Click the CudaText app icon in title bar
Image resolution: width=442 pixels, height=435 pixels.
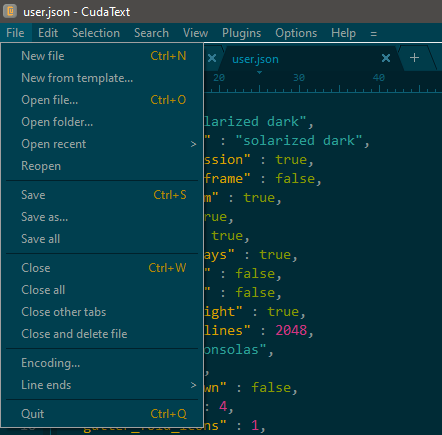coord(10,11)
